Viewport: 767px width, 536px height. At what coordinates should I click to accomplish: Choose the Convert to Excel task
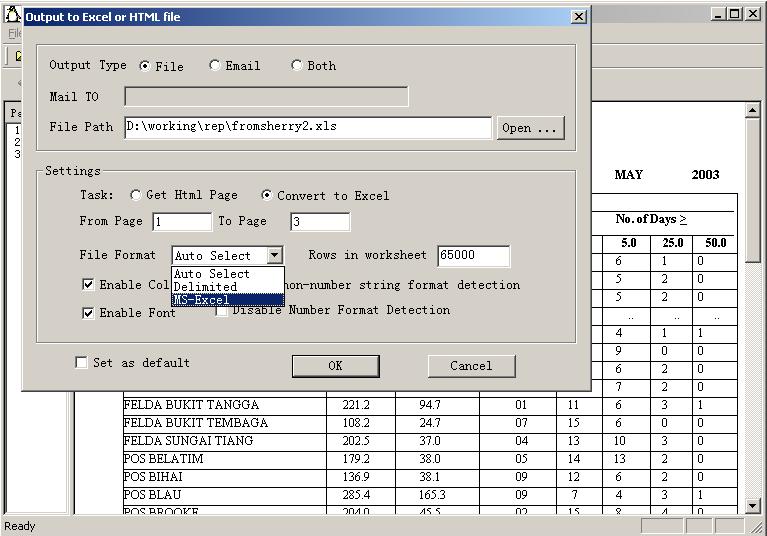(267, 195)
